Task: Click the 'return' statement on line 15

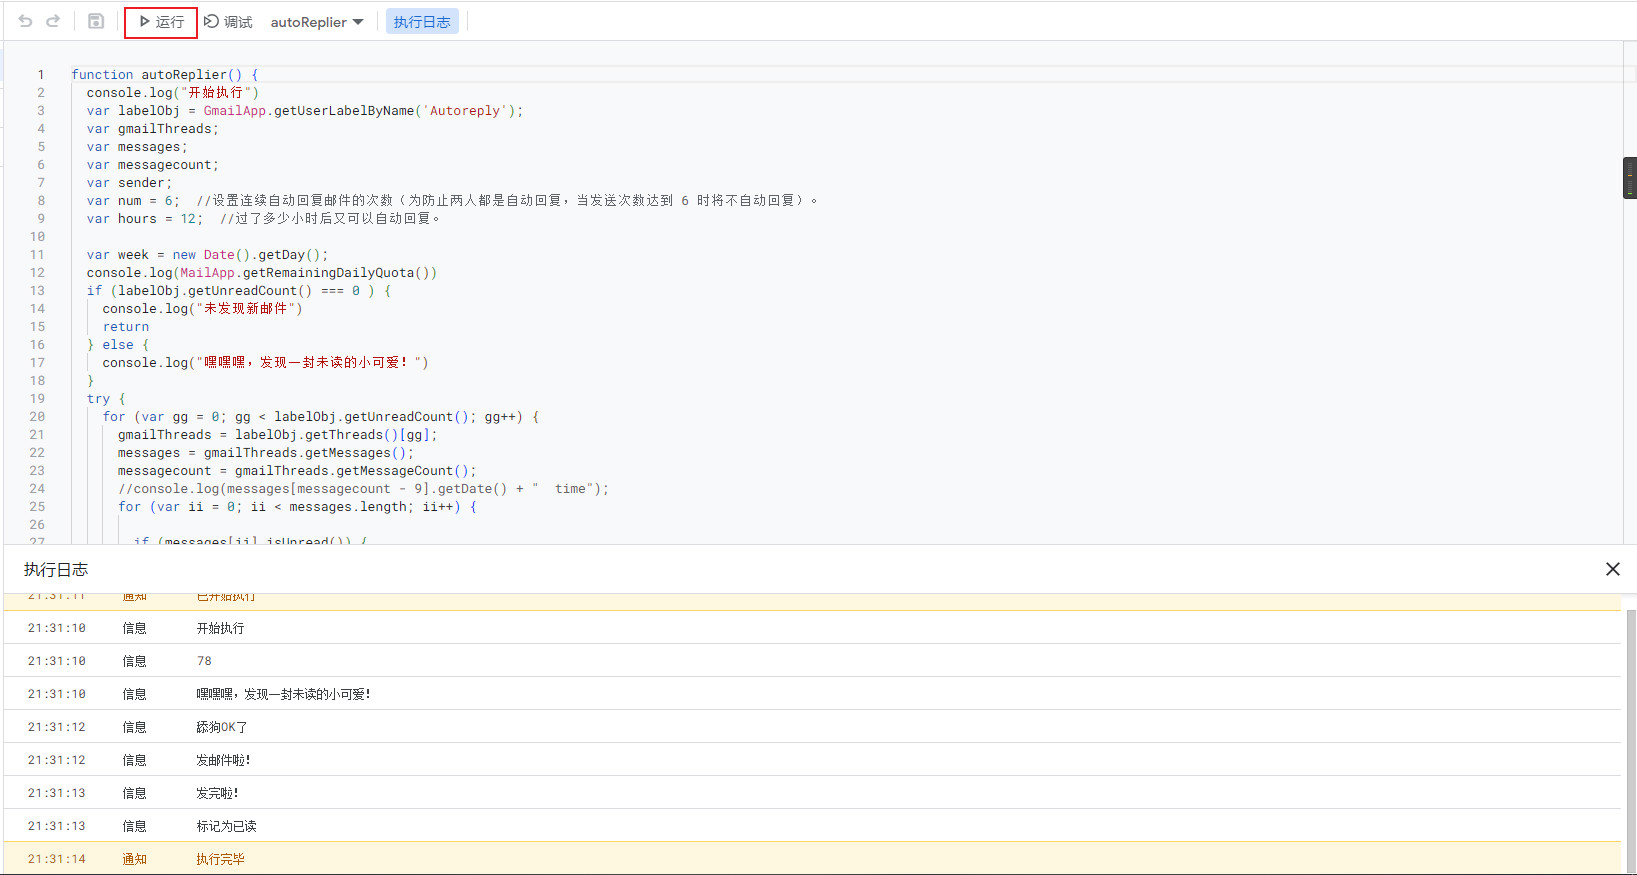Action: [x=125, y=327]
